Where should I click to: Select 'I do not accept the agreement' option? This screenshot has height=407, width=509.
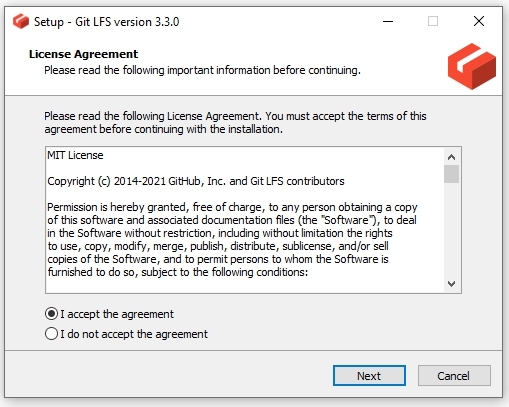pyautogui.click(x=51, y=334)
